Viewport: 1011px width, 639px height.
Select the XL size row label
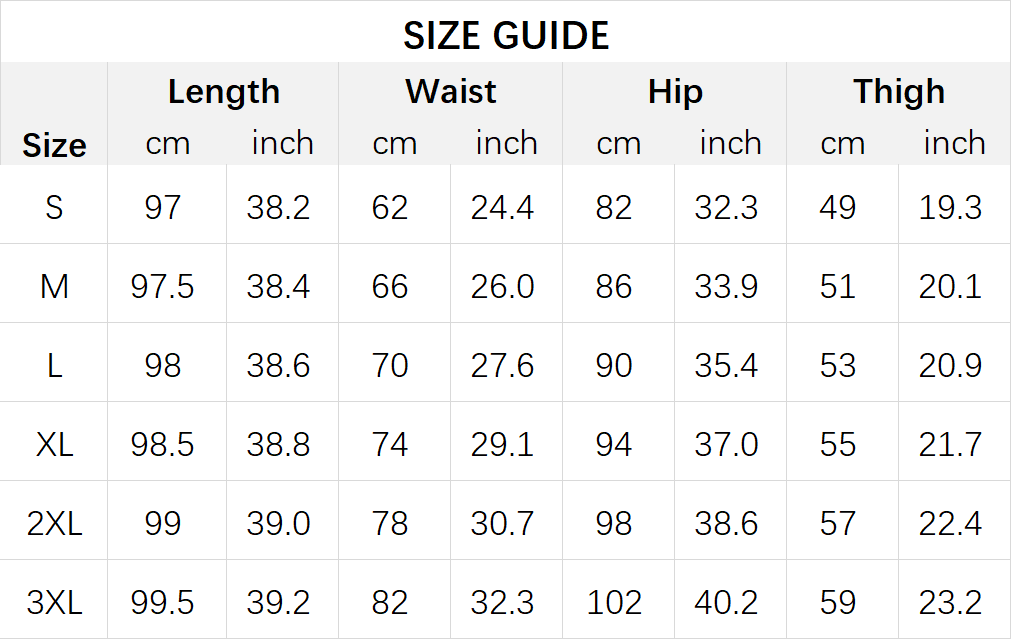tap(54, 444)
